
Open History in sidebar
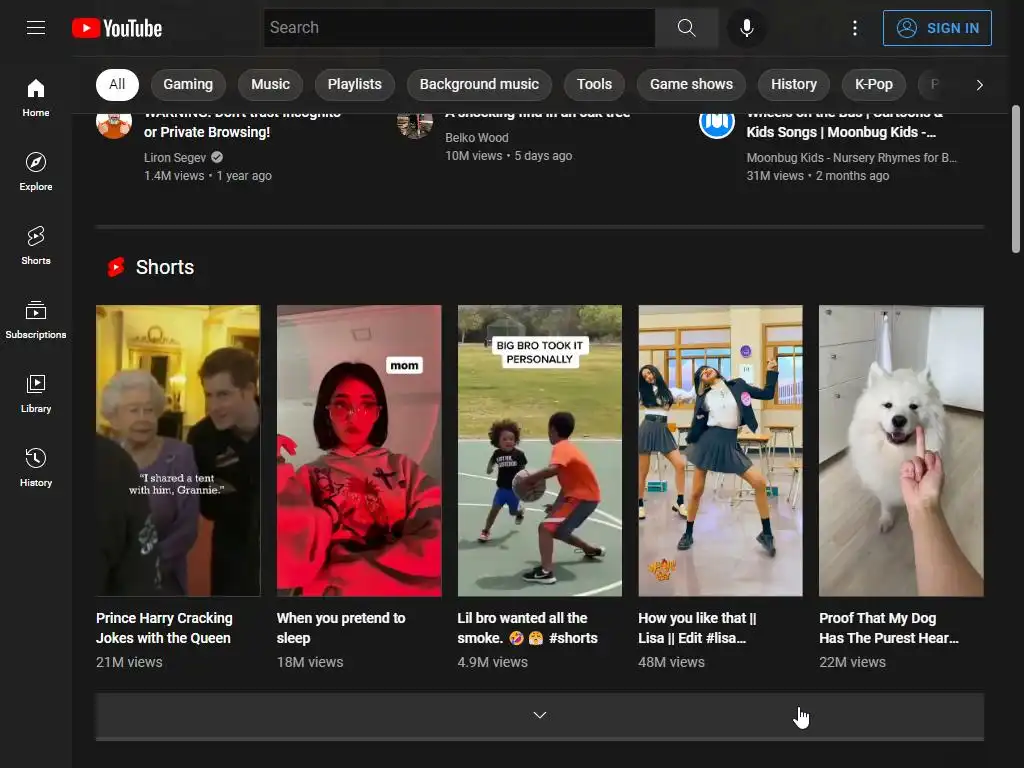tap(36, 468)
